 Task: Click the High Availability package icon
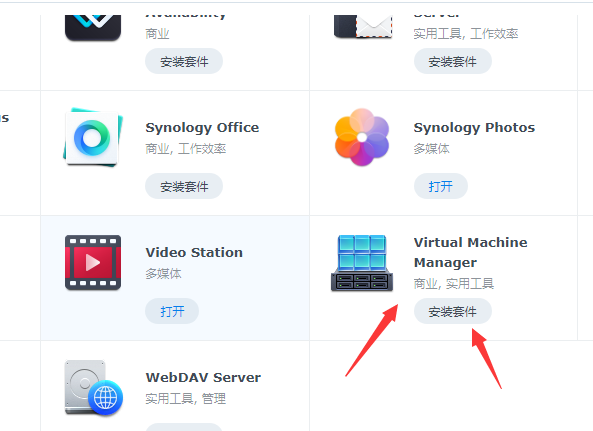pyautogui.click(x=93, y=28)
